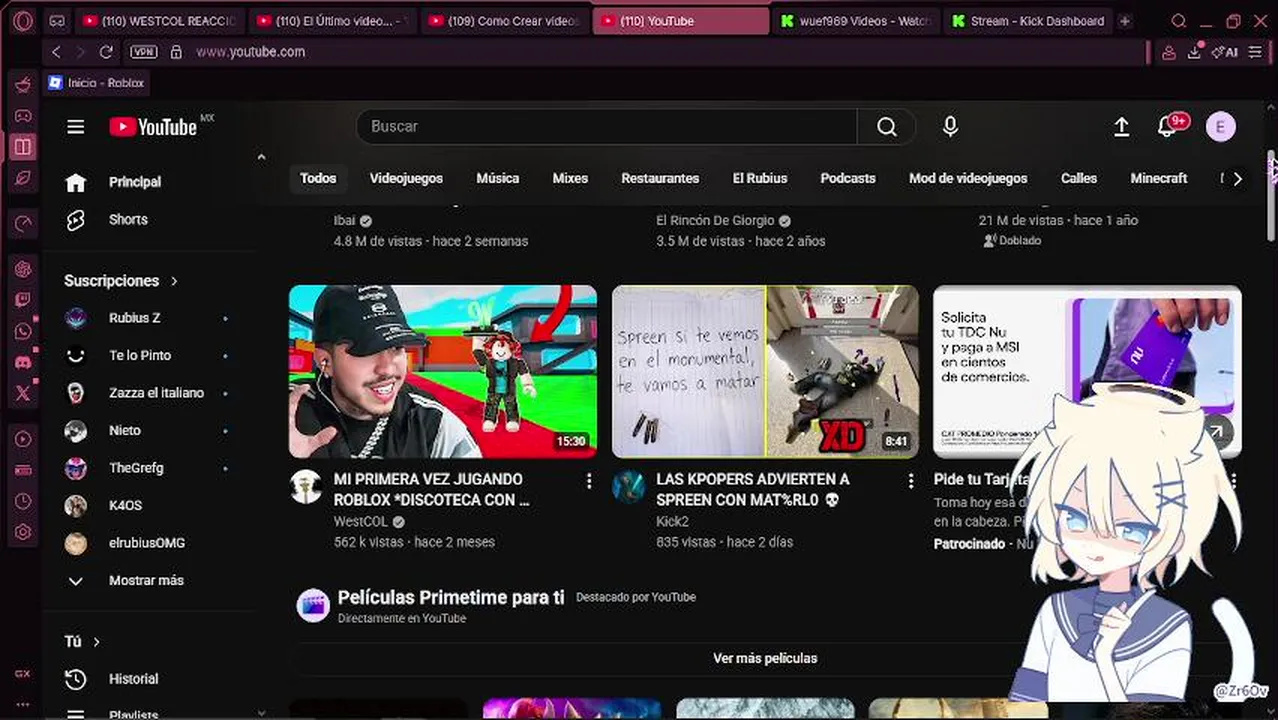Image resolution: width=1278 pixels, height=720 pixels.
Task: Open YouTube notifications bell
Action: pos(1166,126)
